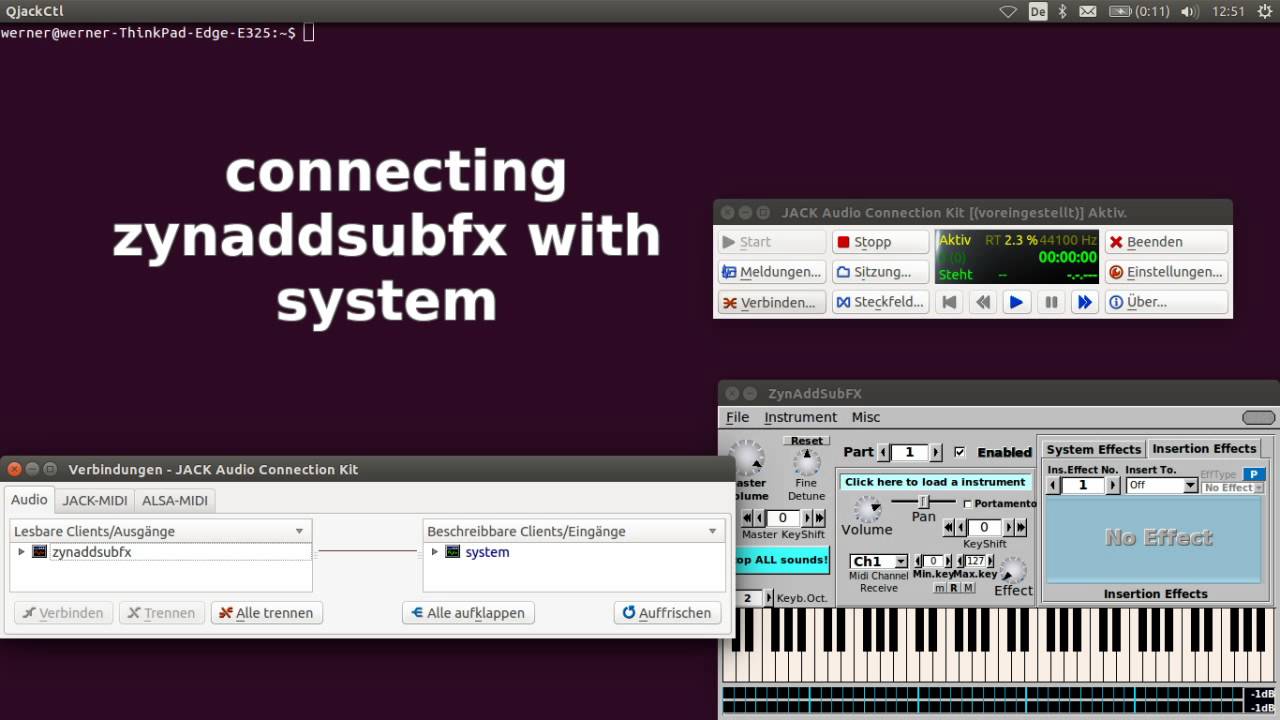The width and height of the screenshot is (1280, 720).
Task: Click the Master Volume knob
Action: (x=746, y=457)
